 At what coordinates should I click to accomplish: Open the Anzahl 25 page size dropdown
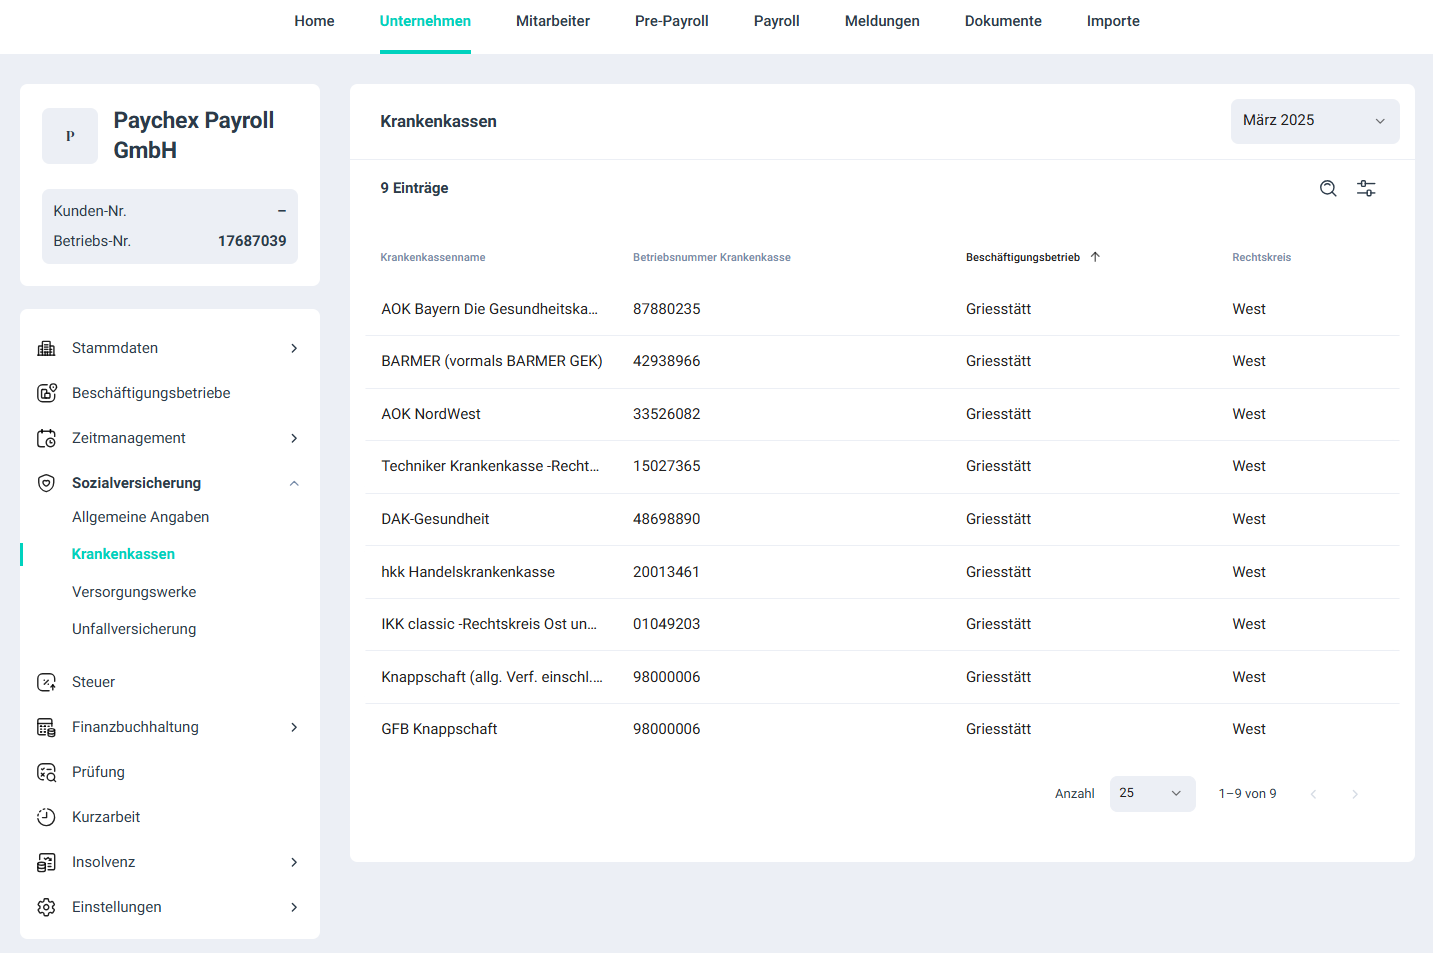point(1152,794)
